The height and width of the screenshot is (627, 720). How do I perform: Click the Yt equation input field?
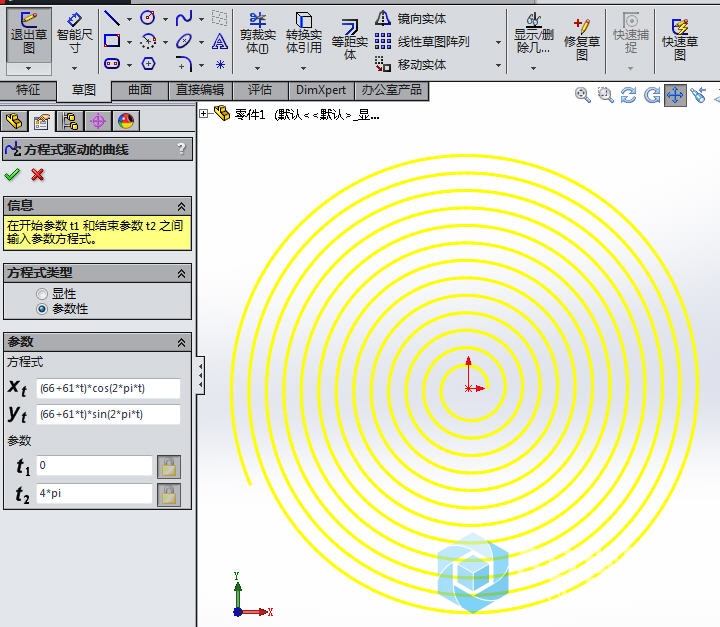tap(108, 414)
